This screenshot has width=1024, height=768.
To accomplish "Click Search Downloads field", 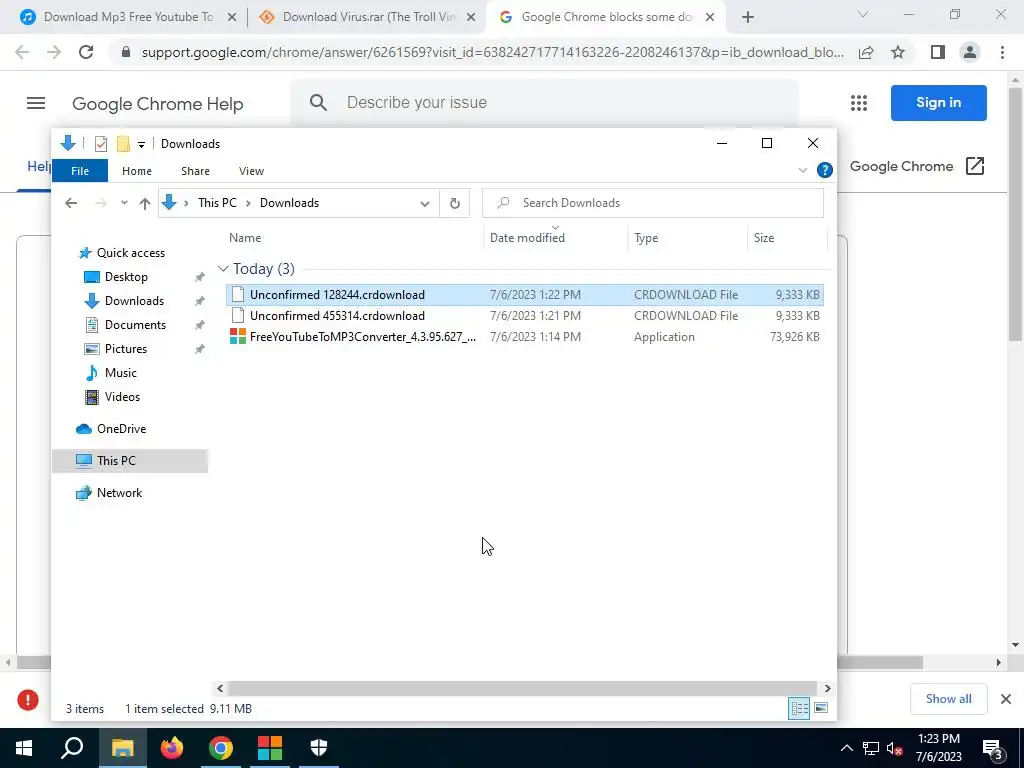I will [653, 203].
